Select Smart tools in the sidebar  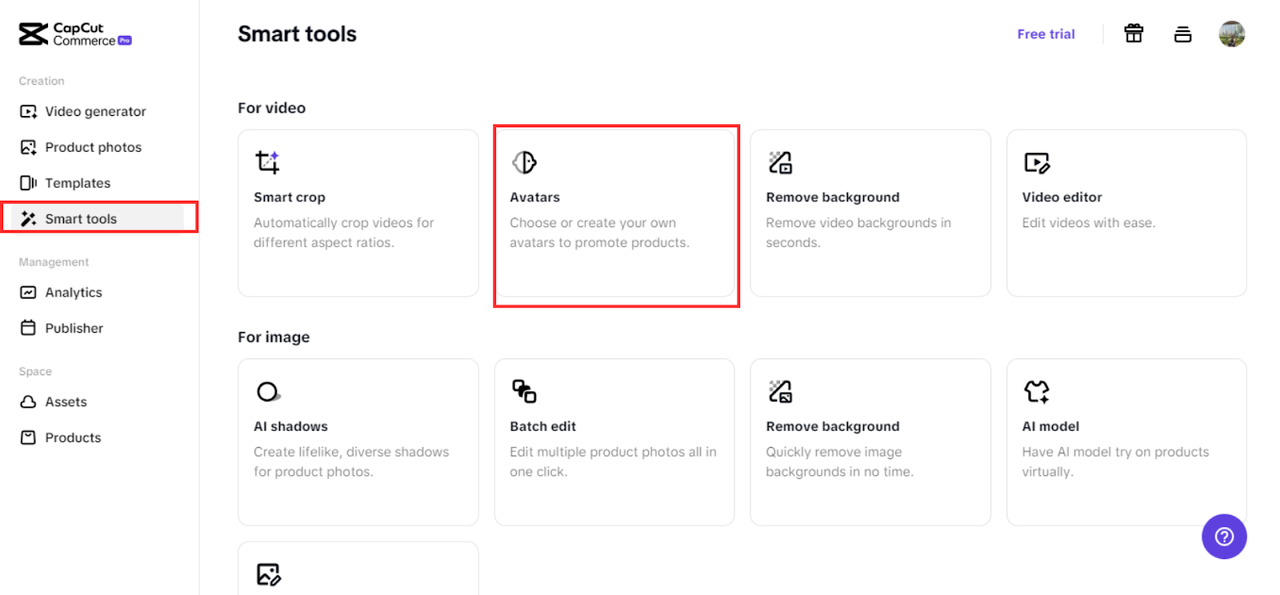coord(81,219)
